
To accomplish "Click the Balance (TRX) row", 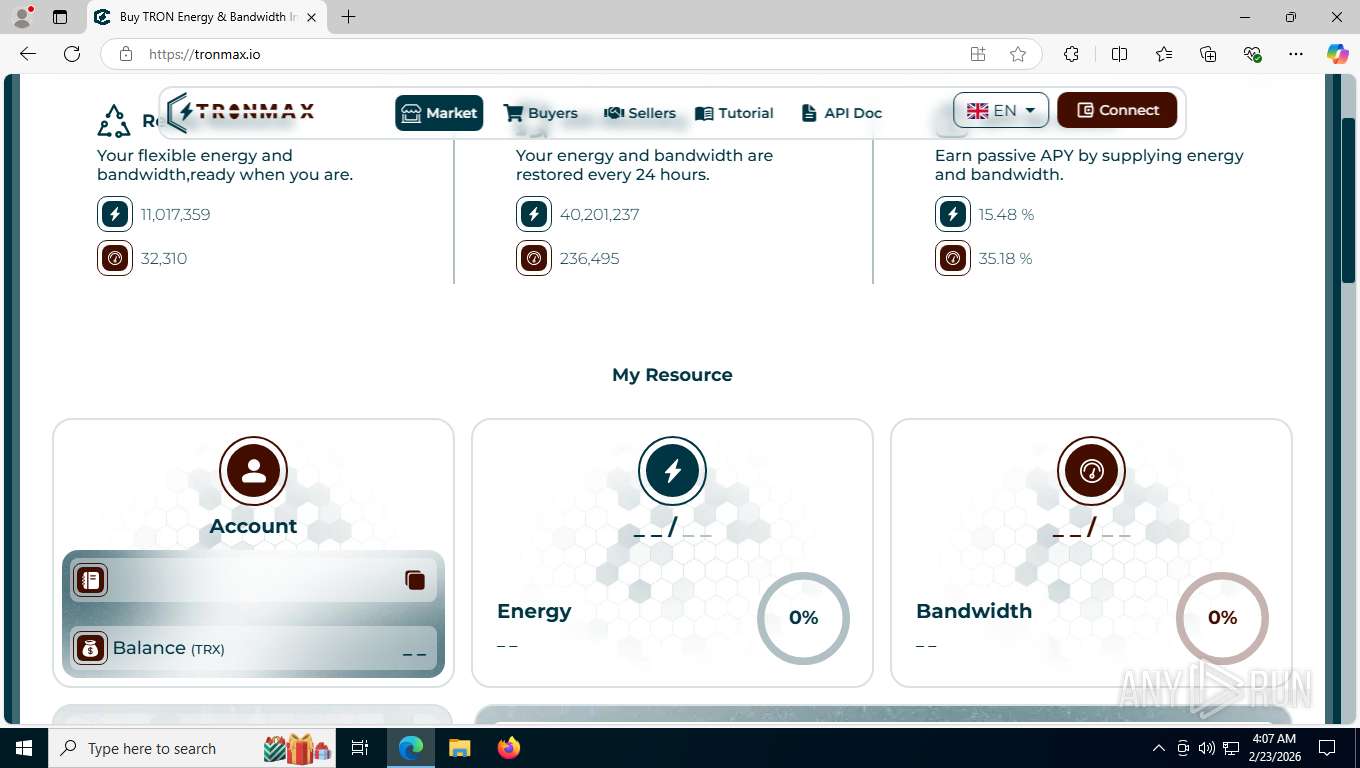I will click(254, 648).
